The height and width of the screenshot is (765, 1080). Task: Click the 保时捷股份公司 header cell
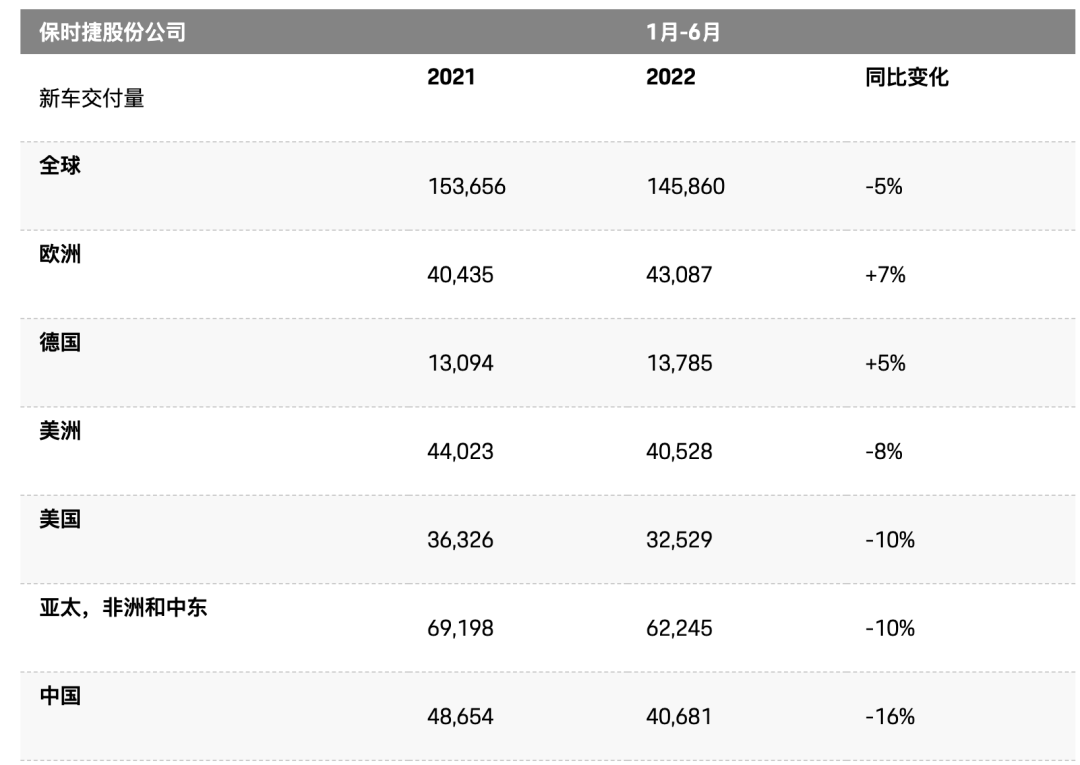112,32
